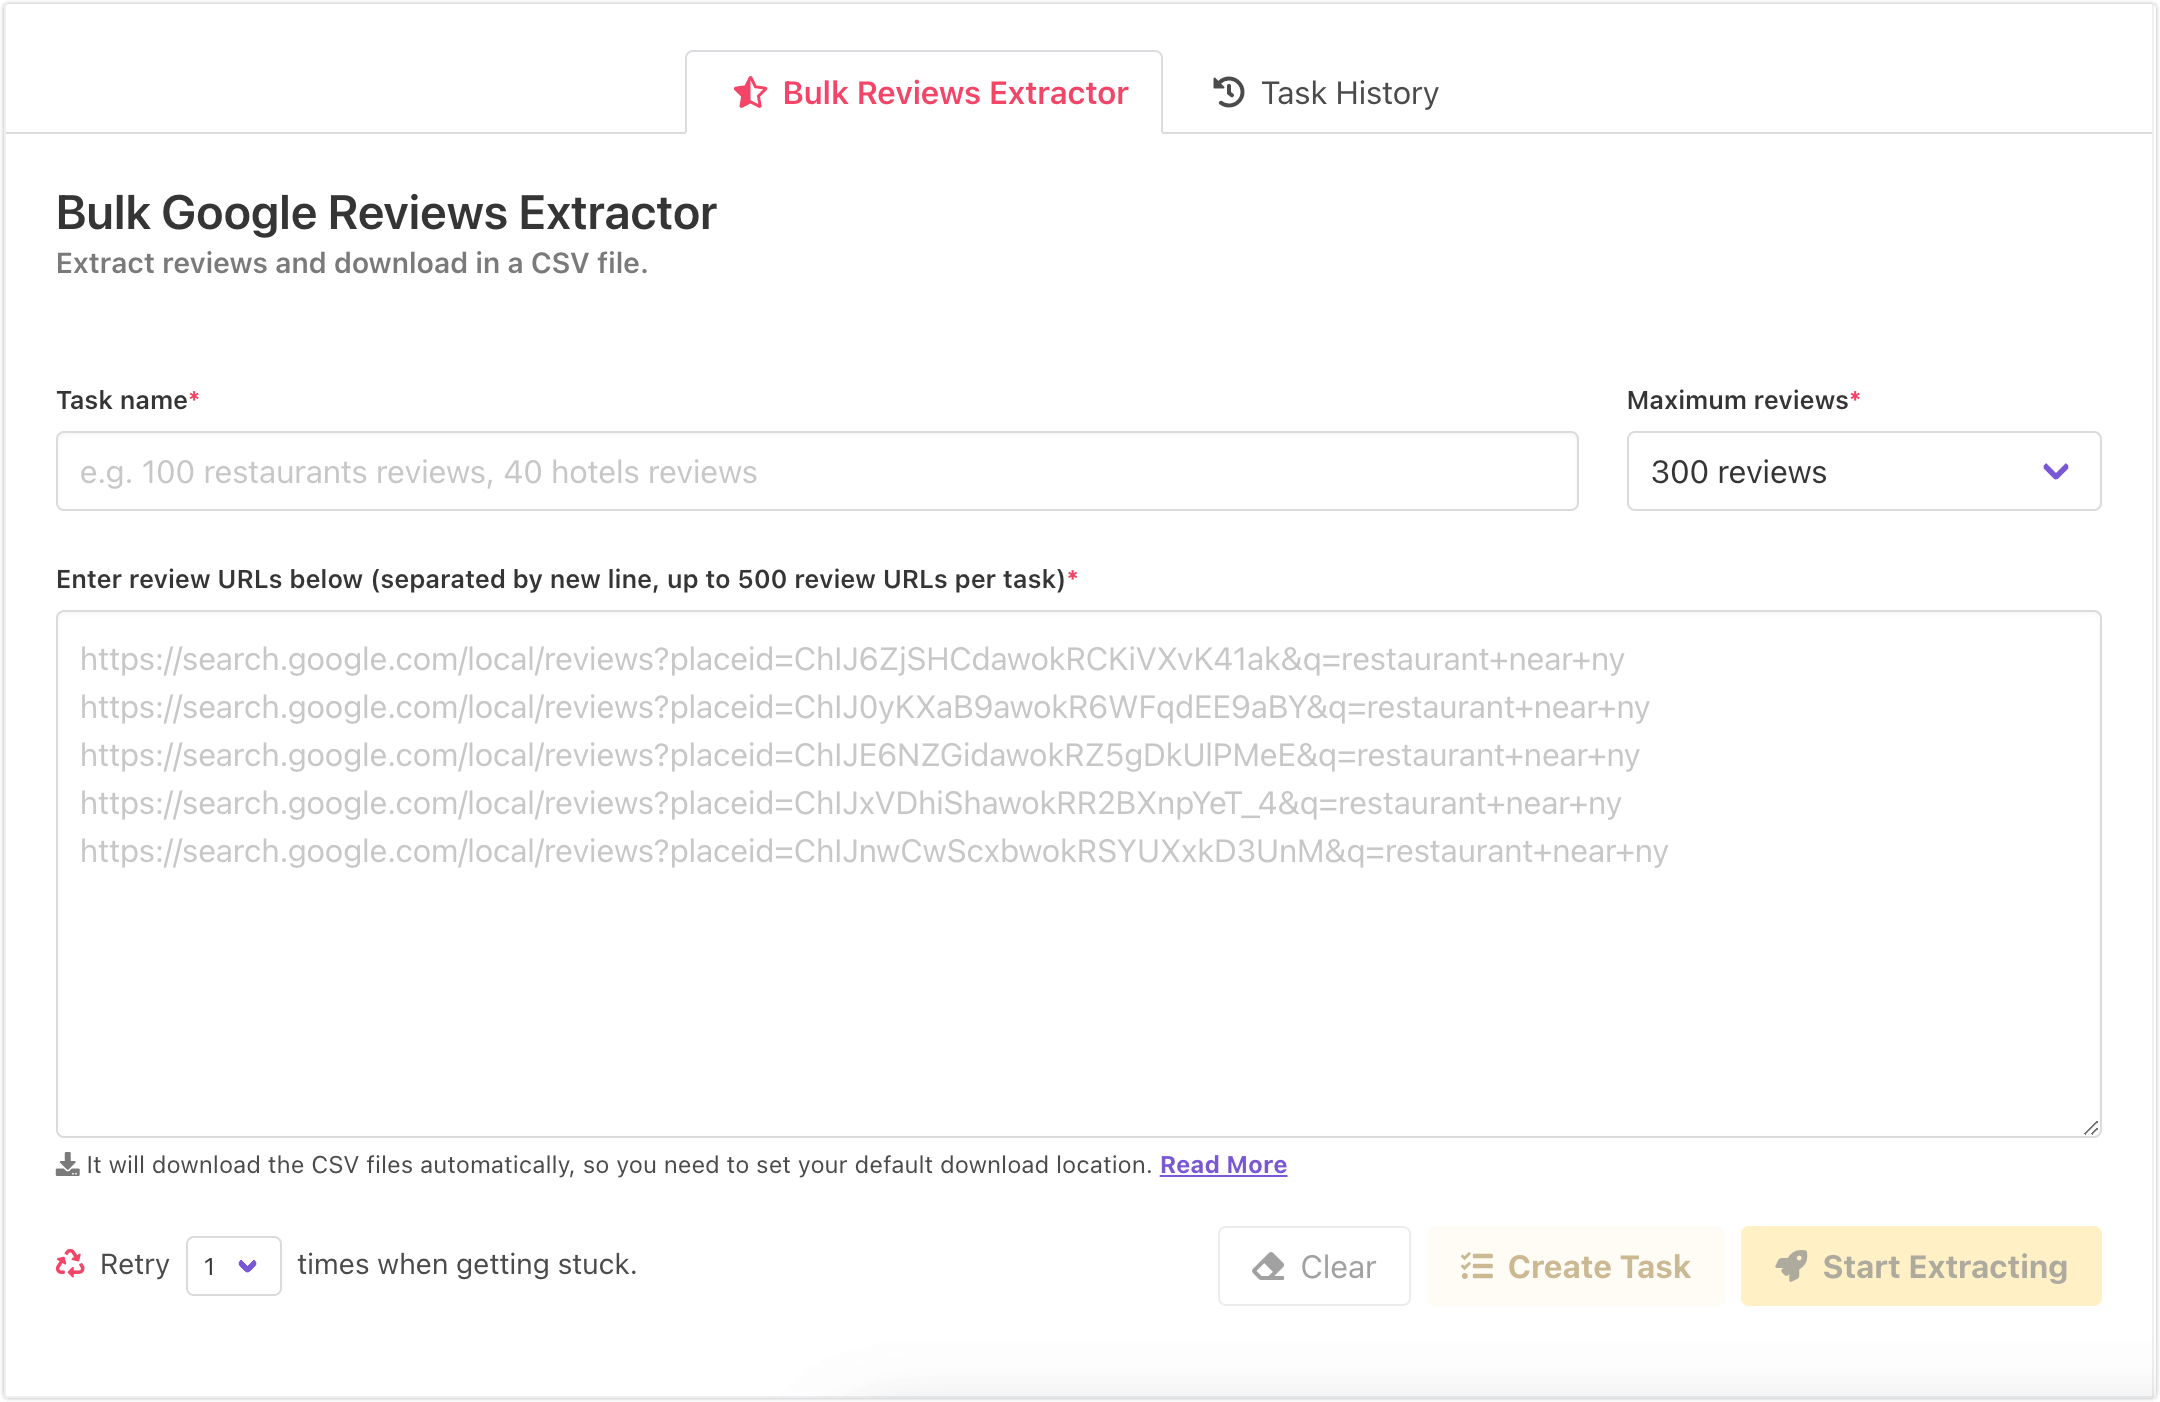2160x1402 pixels.
Task: Click the download icon next to the CSV note
Action: (x=67, y=1165)
